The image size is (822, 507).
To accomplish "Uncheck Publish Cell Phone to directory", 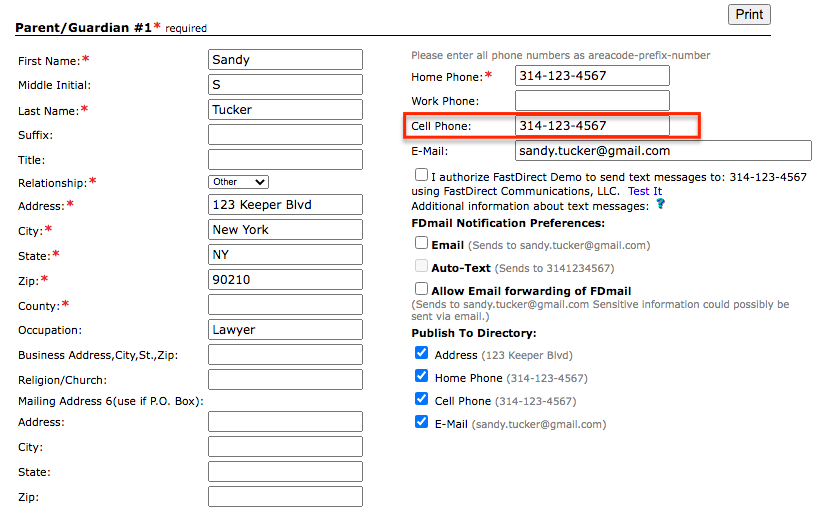I will pos(421,400).
